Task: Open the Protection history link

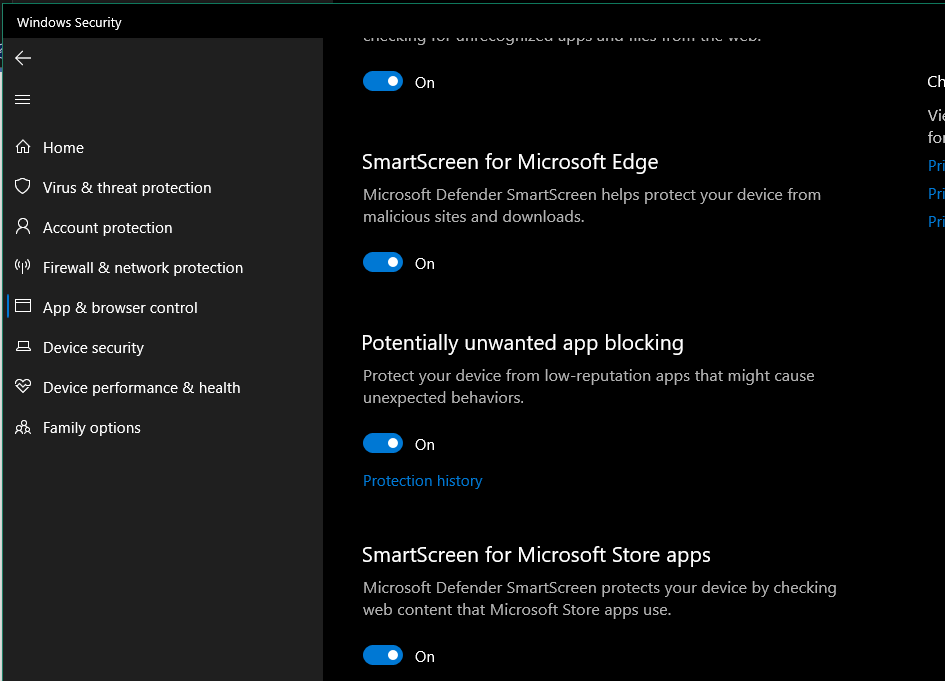Action: [x=422, y=481]
